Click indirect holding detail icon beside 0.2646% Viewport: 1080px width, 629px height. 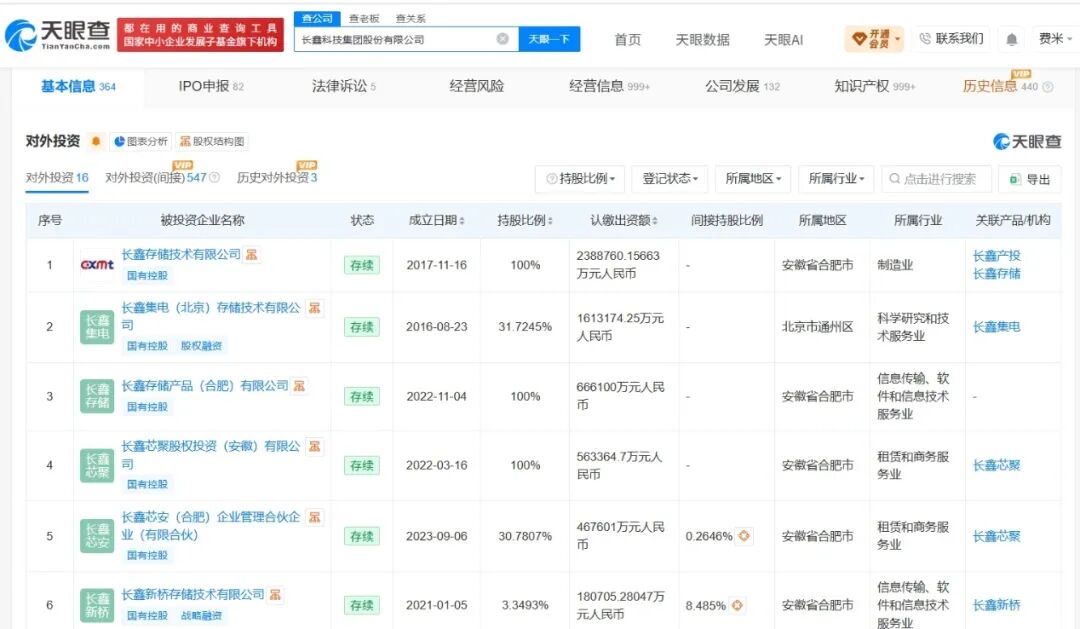click(744, 535)
